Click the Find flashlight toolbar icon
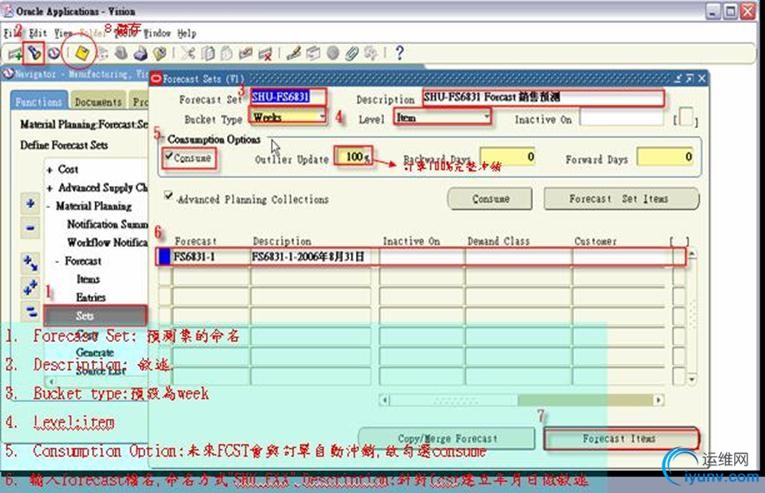Image resolution: width=765 pixels, height=493 pixels. 34,53
